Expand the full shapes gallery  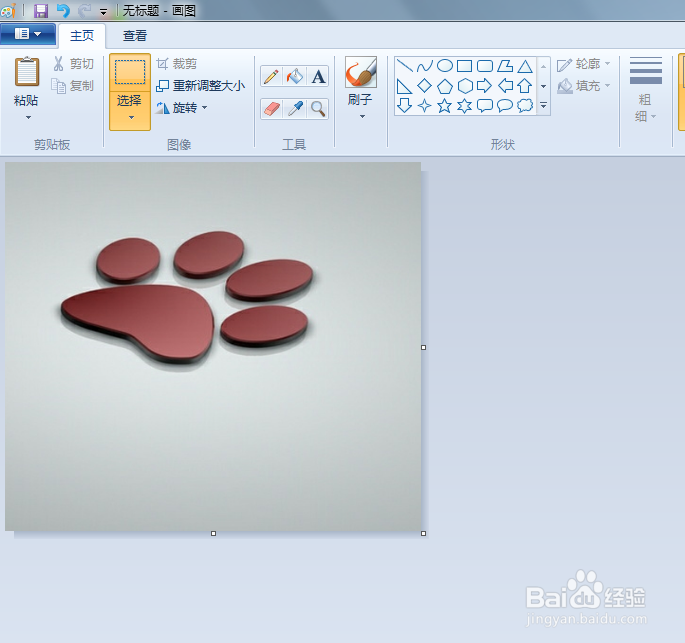point(543,106)
